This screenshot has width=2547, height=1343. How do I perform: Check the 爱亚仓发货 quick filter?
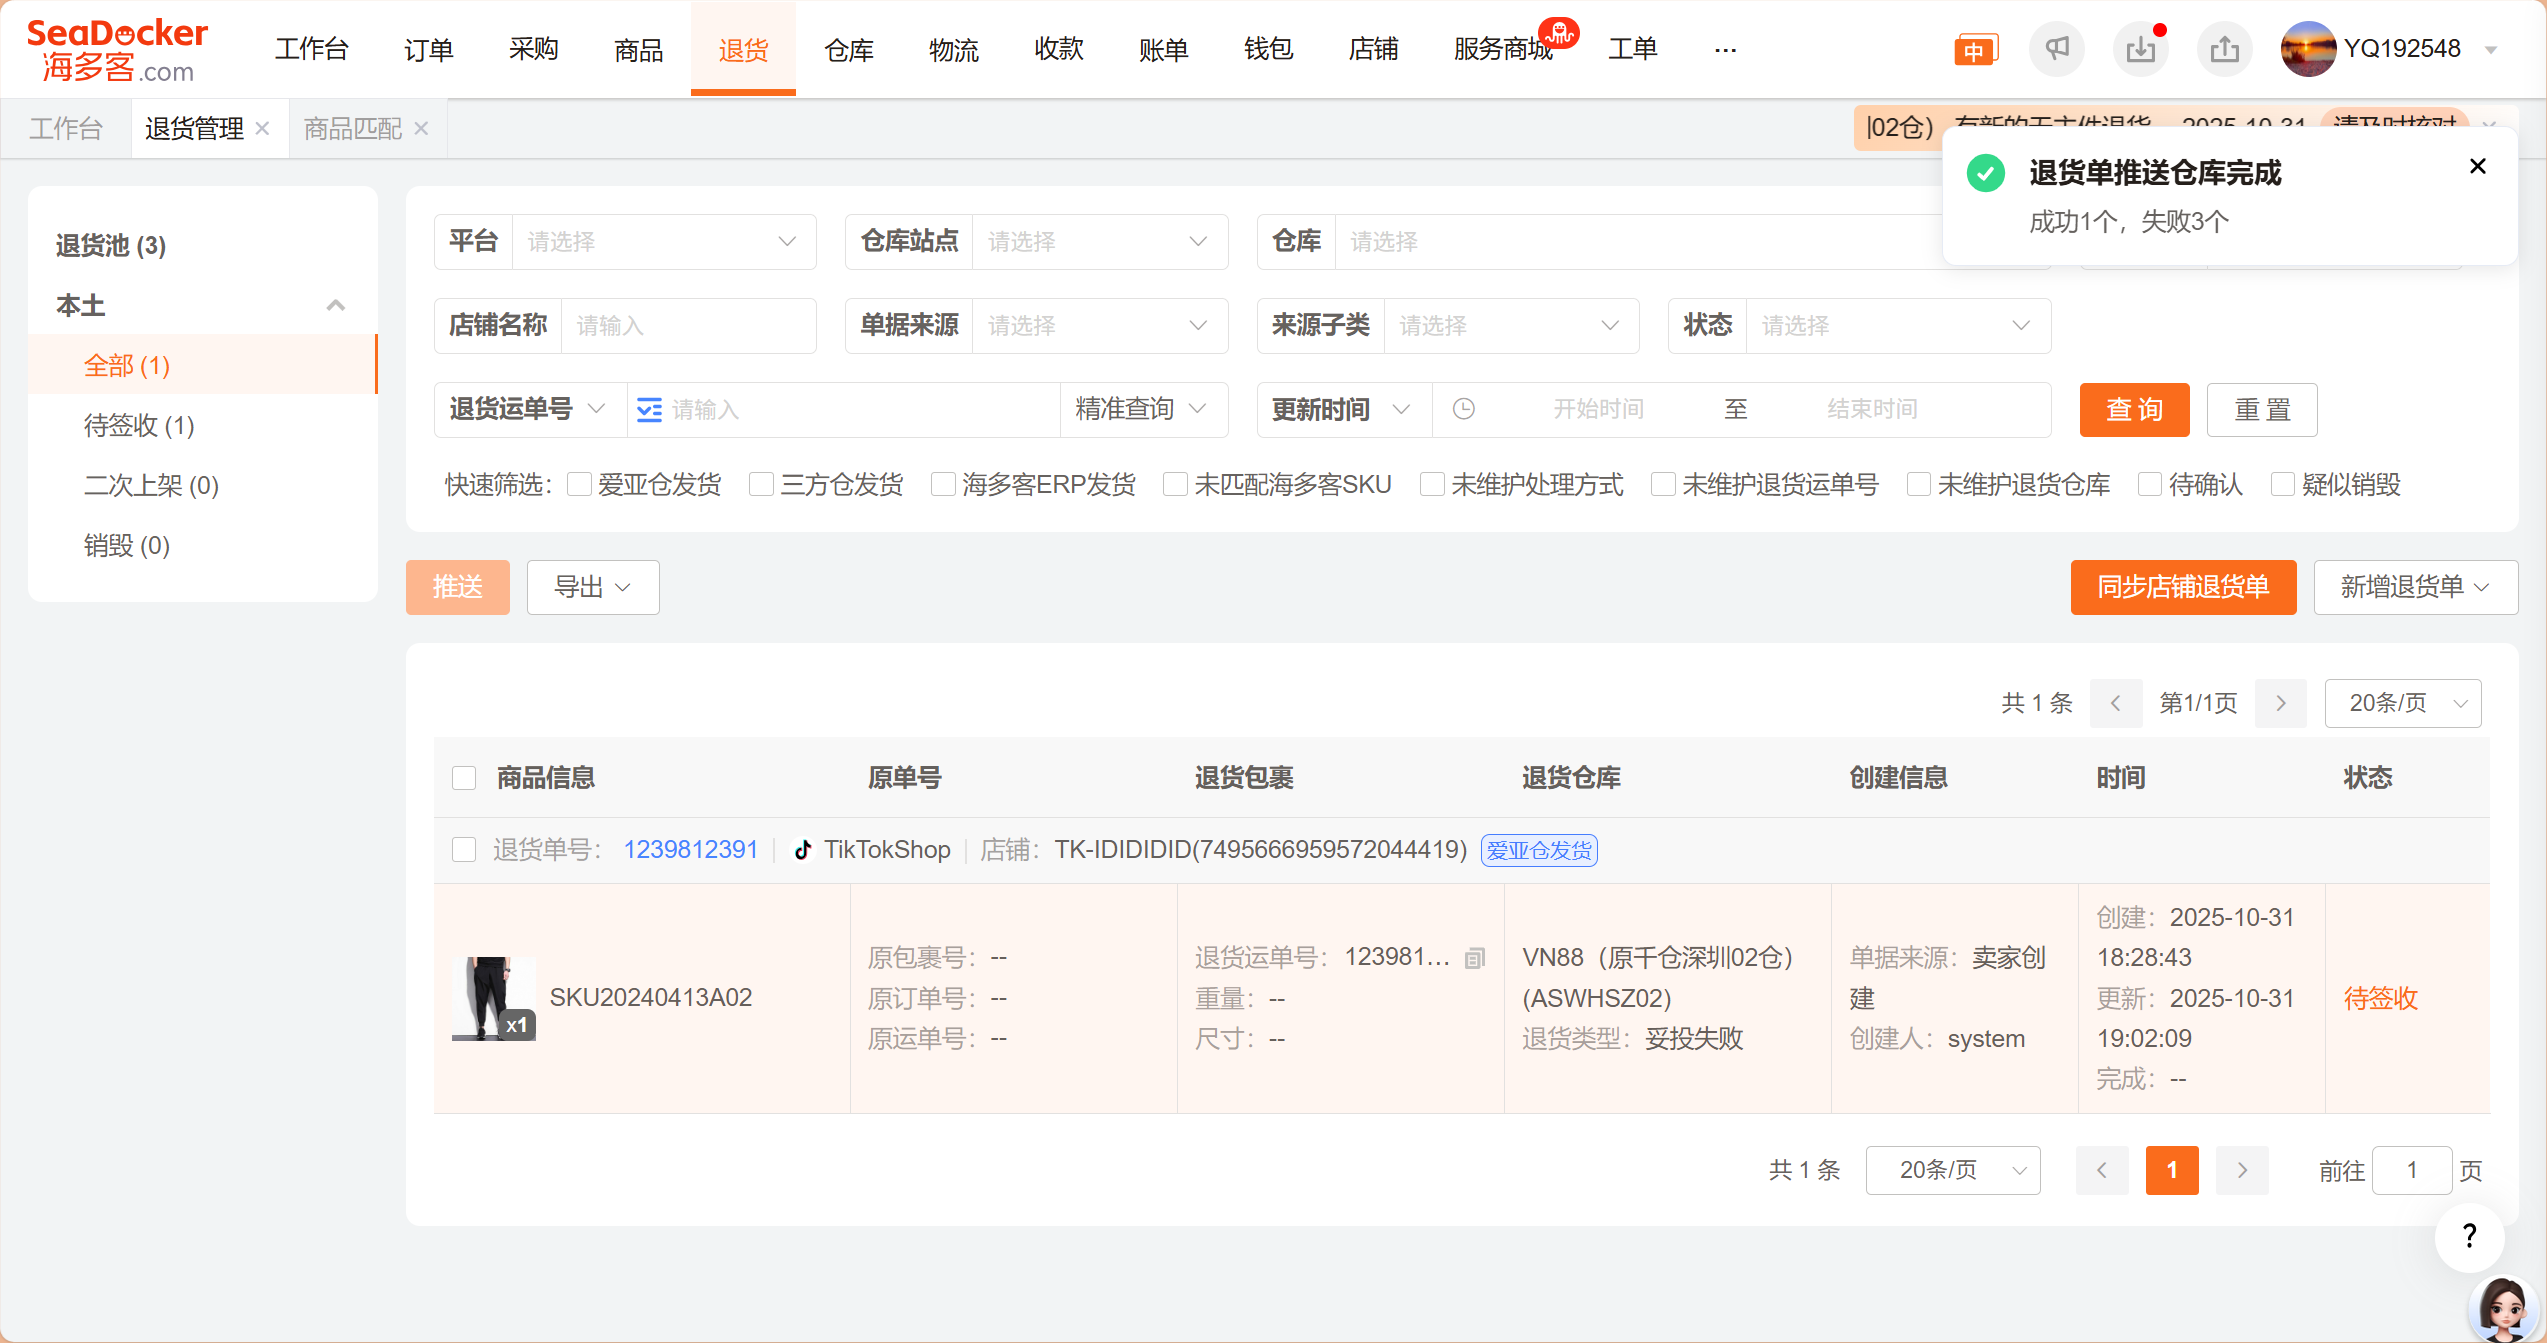[579, 485]
